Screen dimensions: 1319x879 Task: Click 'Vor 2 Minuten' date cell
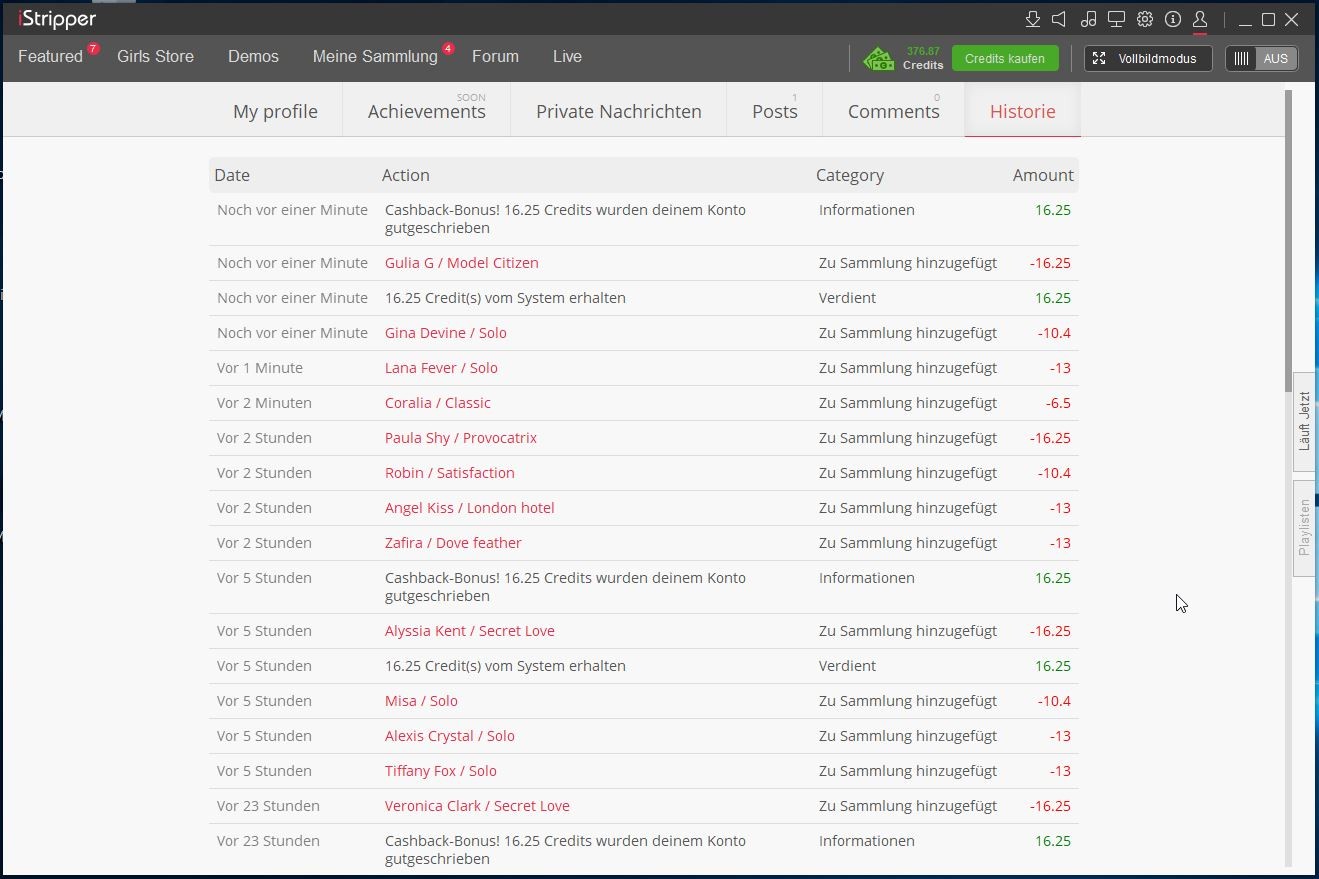click(264, 403)
